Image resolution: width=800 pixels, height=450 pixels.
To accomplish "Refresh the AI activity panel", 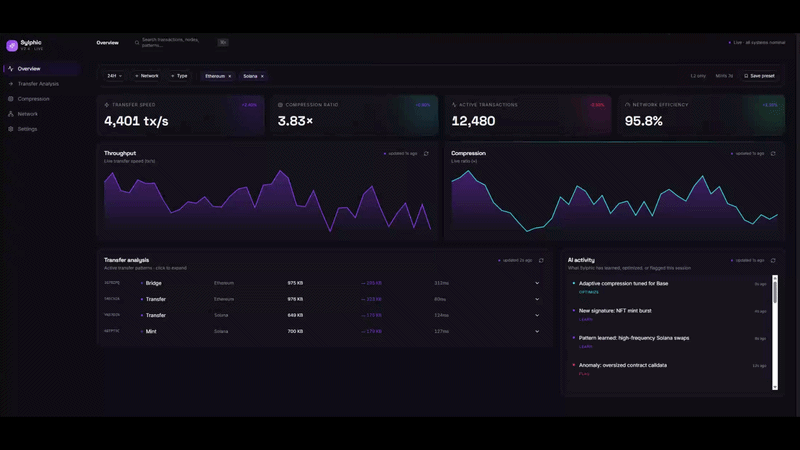I will coord(773,260).
